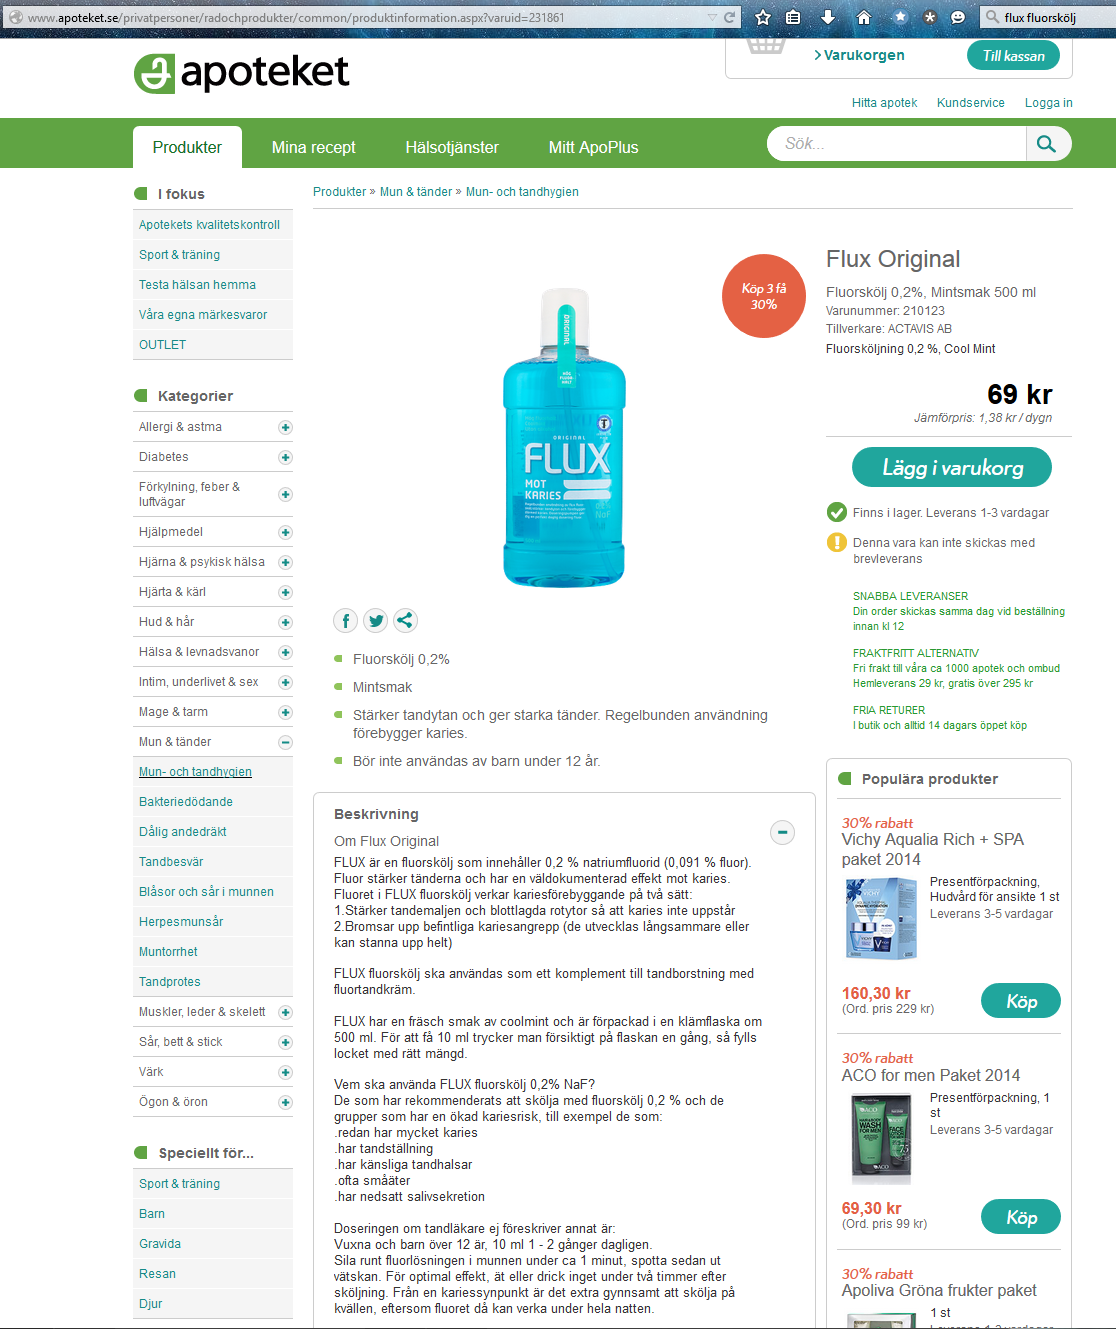The height and width of the screenshot is (1329, 1116).
Task: Click Till kassan button
Action: 1013,56
